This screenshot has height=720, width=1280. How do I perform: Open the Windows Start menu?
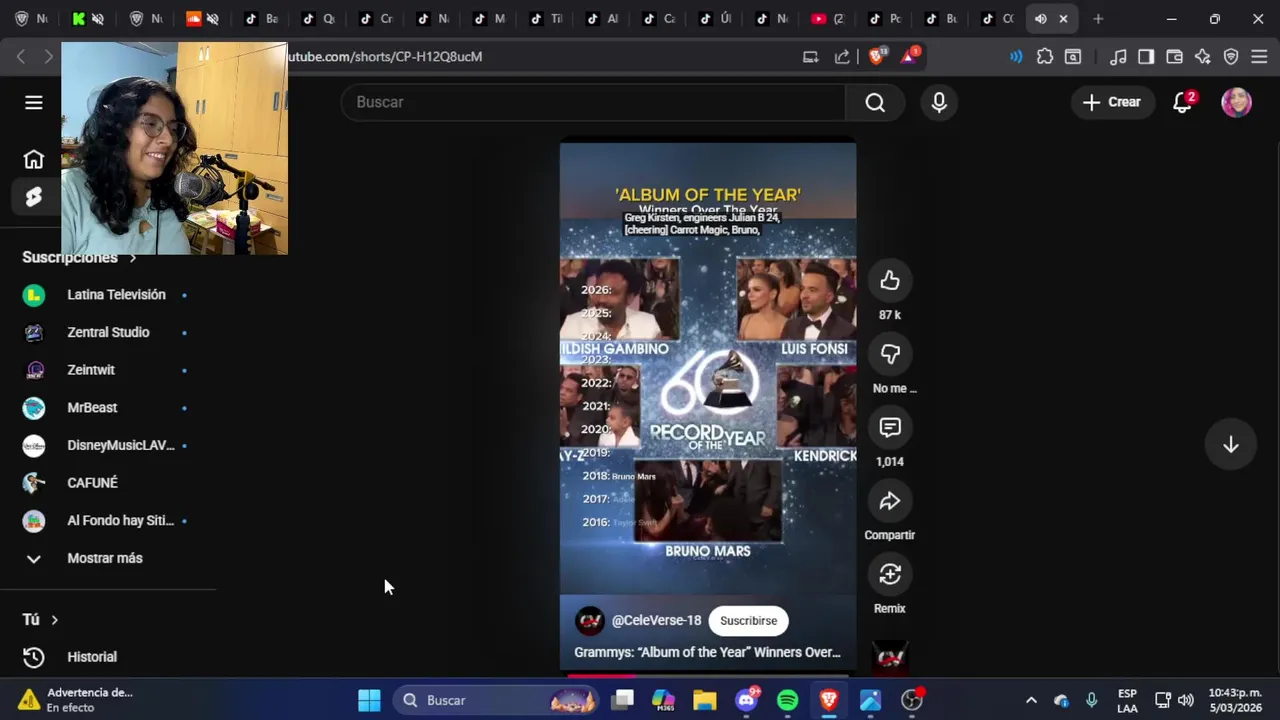point(369,700)
